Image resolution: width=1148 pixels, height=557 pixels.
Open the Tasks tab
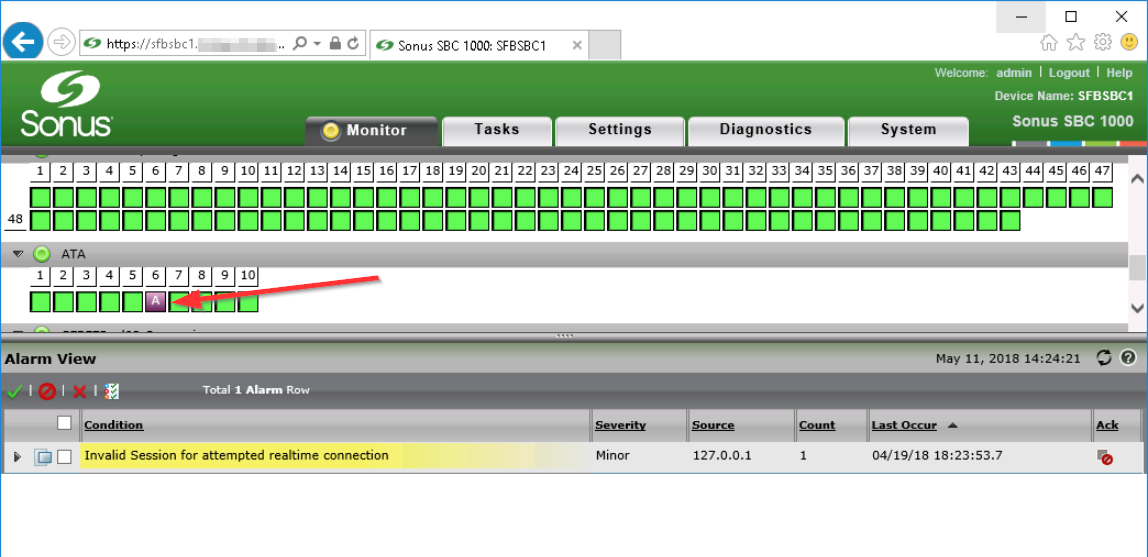click(x=496, y=130)
